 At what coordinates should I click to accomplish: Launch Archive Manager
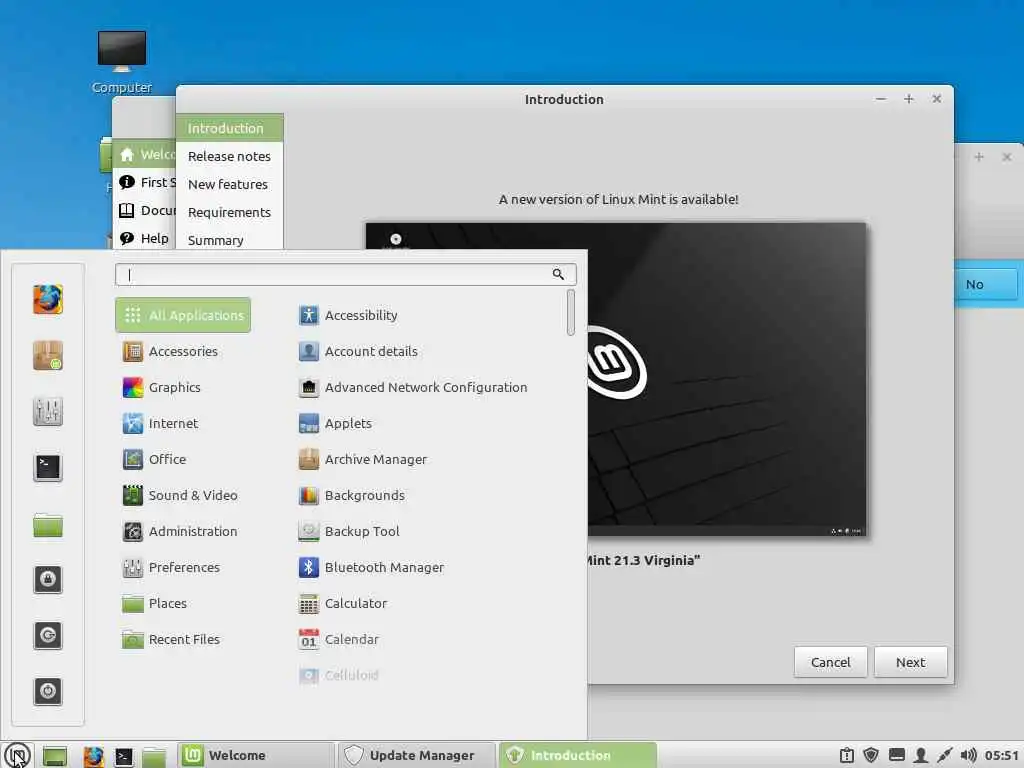coord(362,459)
